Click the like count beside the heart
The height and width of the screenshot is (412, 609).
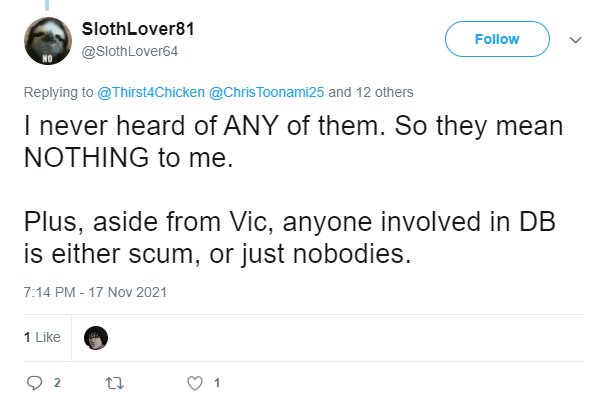tap(217, 383)
